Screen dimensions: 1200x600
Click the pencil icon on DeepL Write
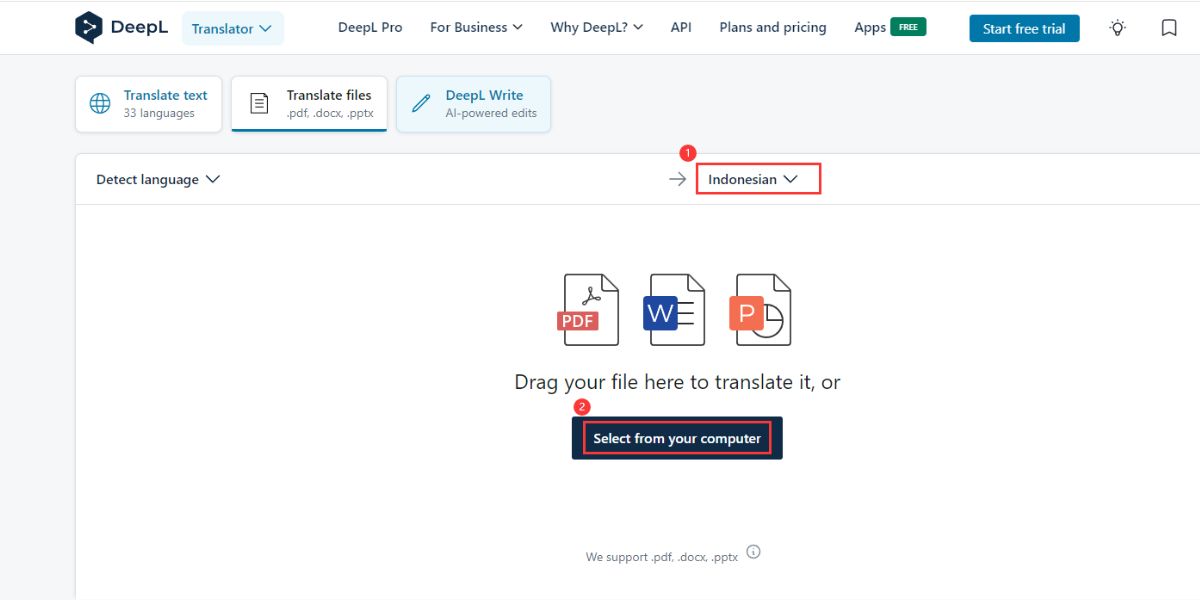(x=421, y=103)
